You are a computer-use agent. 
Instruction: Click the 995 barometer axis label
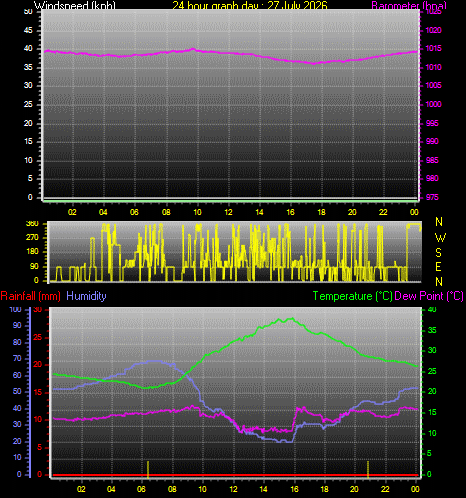coord(432,123)
